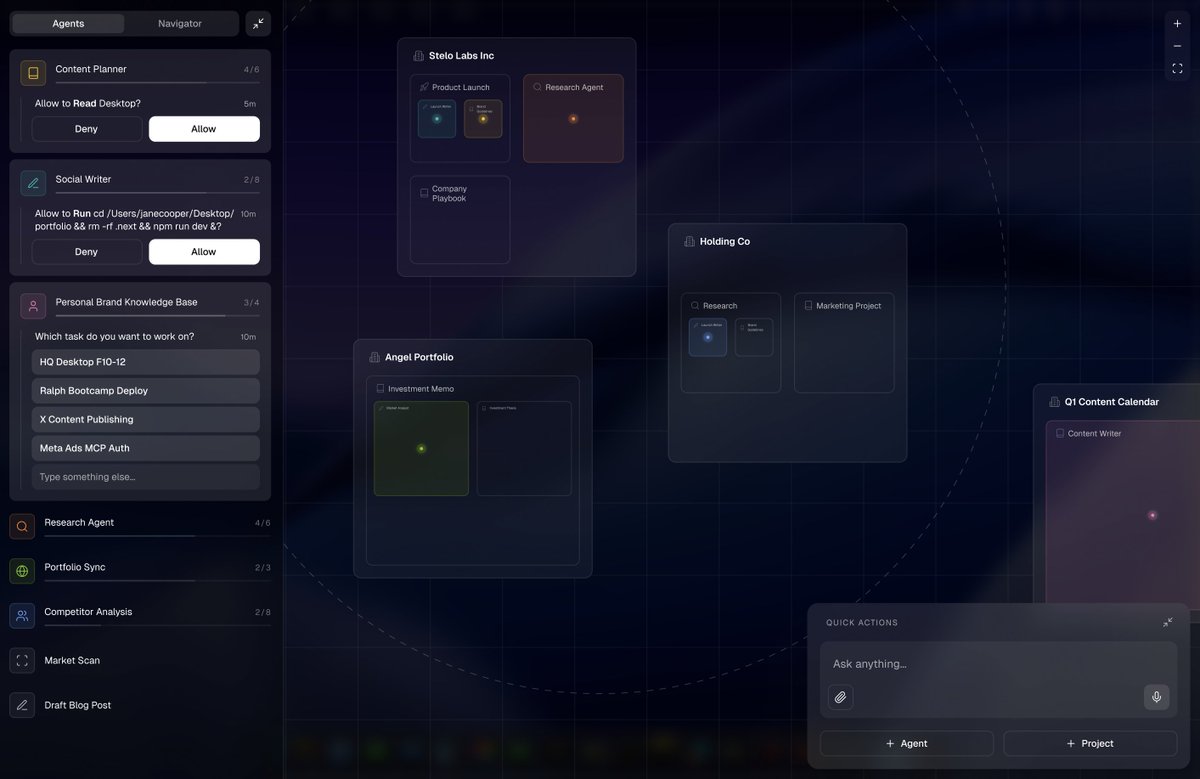1200x779 pixels.
Task: Open Draft Blog Post pencil icon
Action: pos(22,705)
